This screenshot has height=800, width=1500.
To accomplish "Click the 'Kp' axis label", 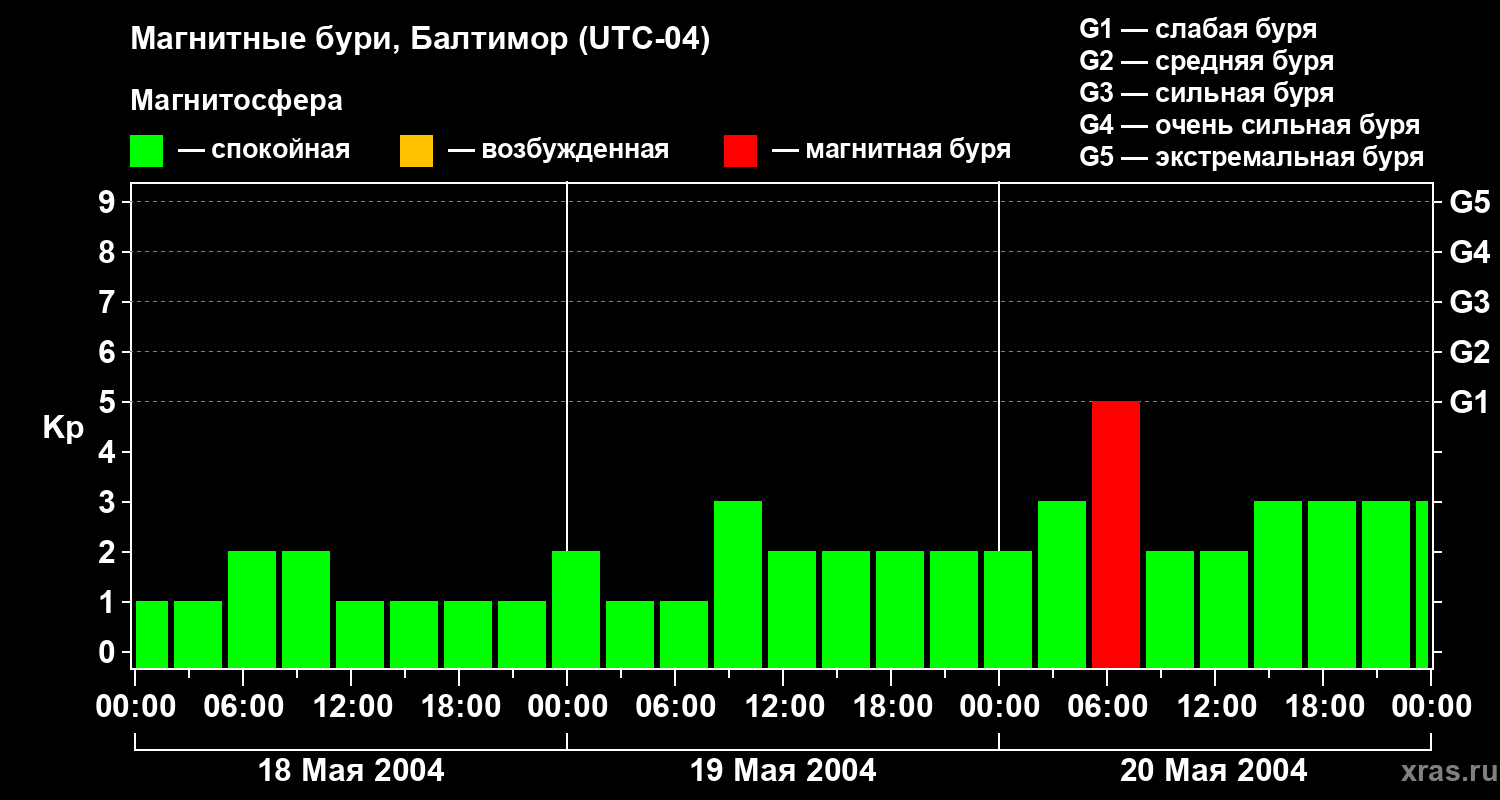I will pos(63,428).
